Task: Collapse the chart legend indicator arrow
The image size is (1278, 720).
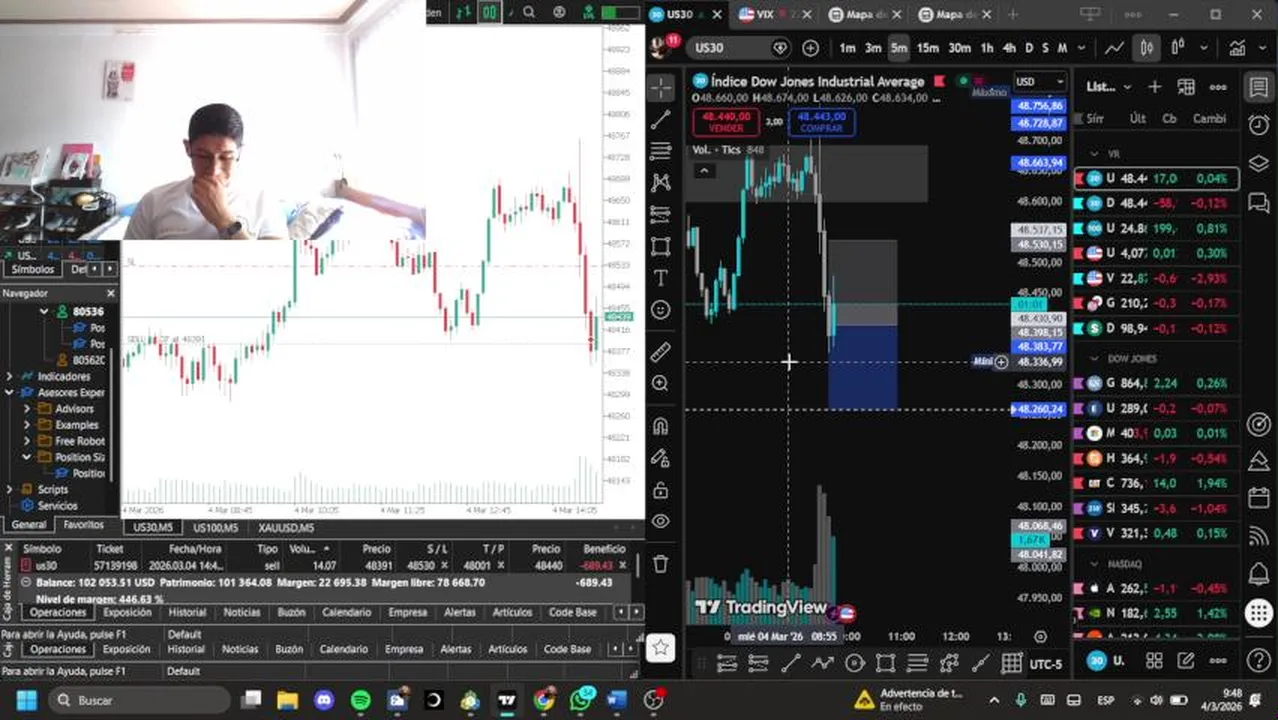Action: pyautogui.click(x=704, y=171)
